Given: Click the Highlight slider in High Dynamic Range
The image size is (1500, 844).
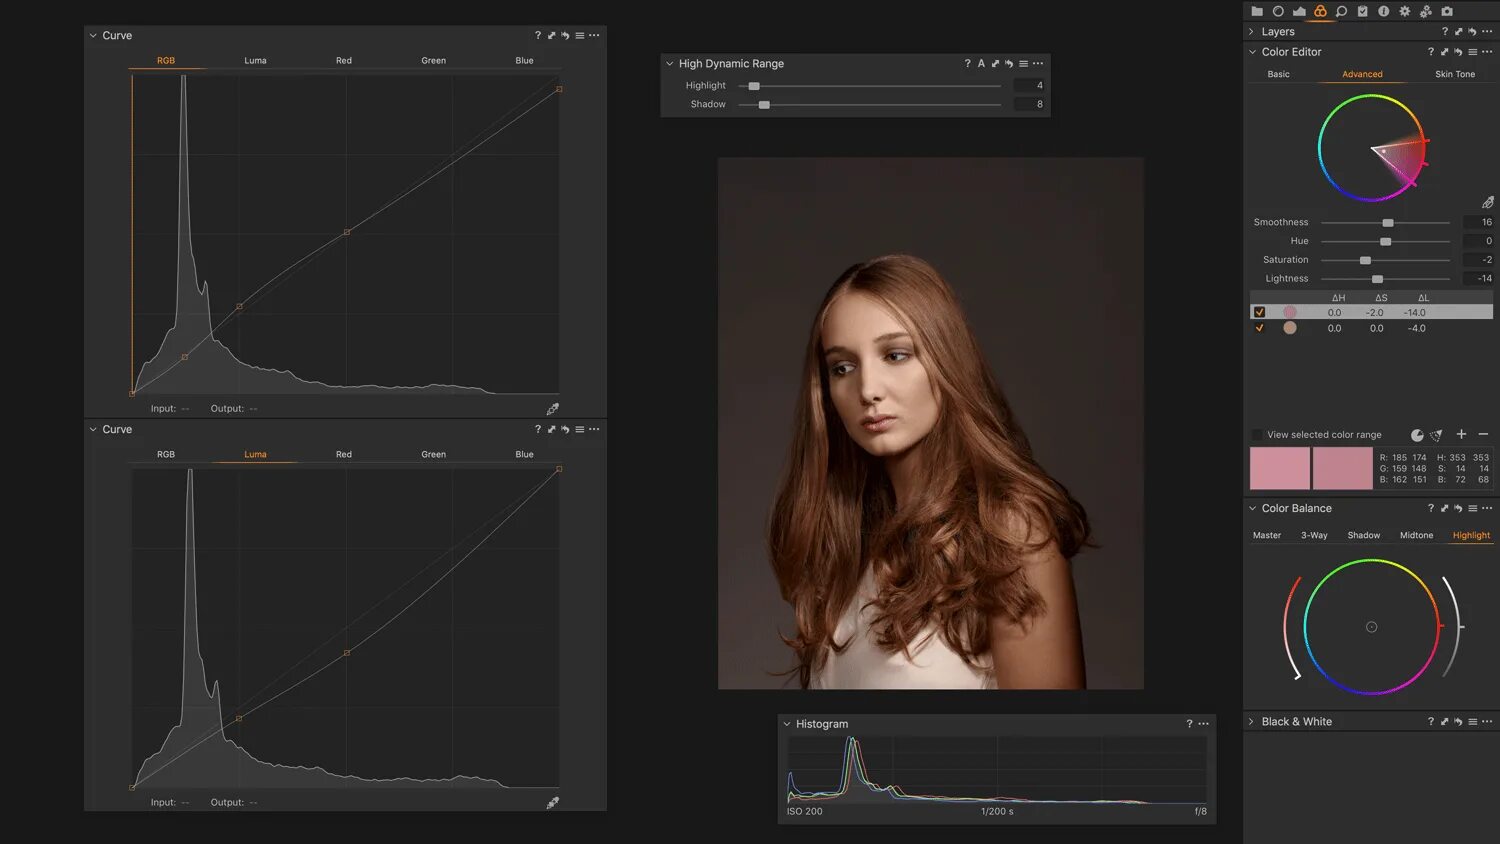Looking at the screenshot, I should click(869, 86).
